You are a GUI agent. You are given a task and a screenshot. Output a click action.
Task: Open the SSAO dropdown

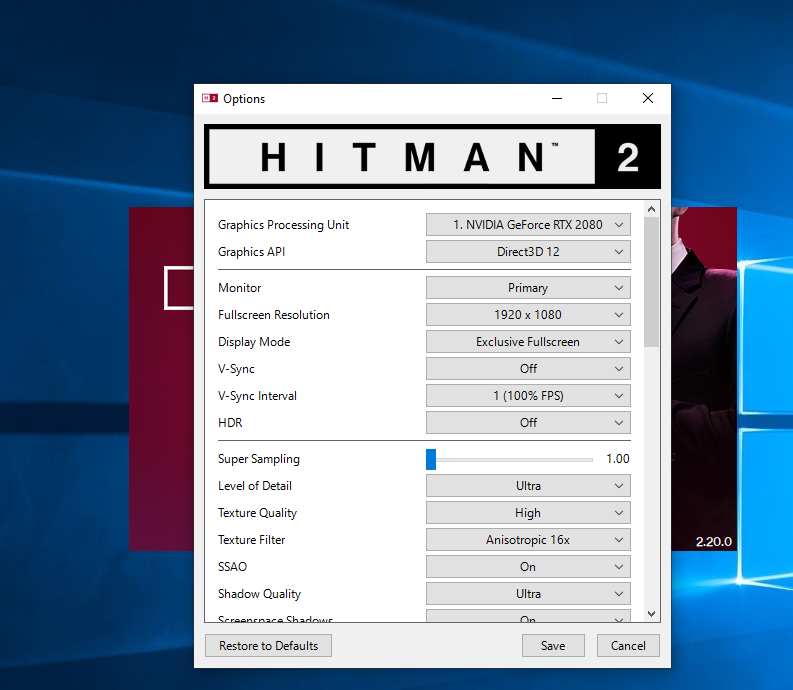[528, 567]
